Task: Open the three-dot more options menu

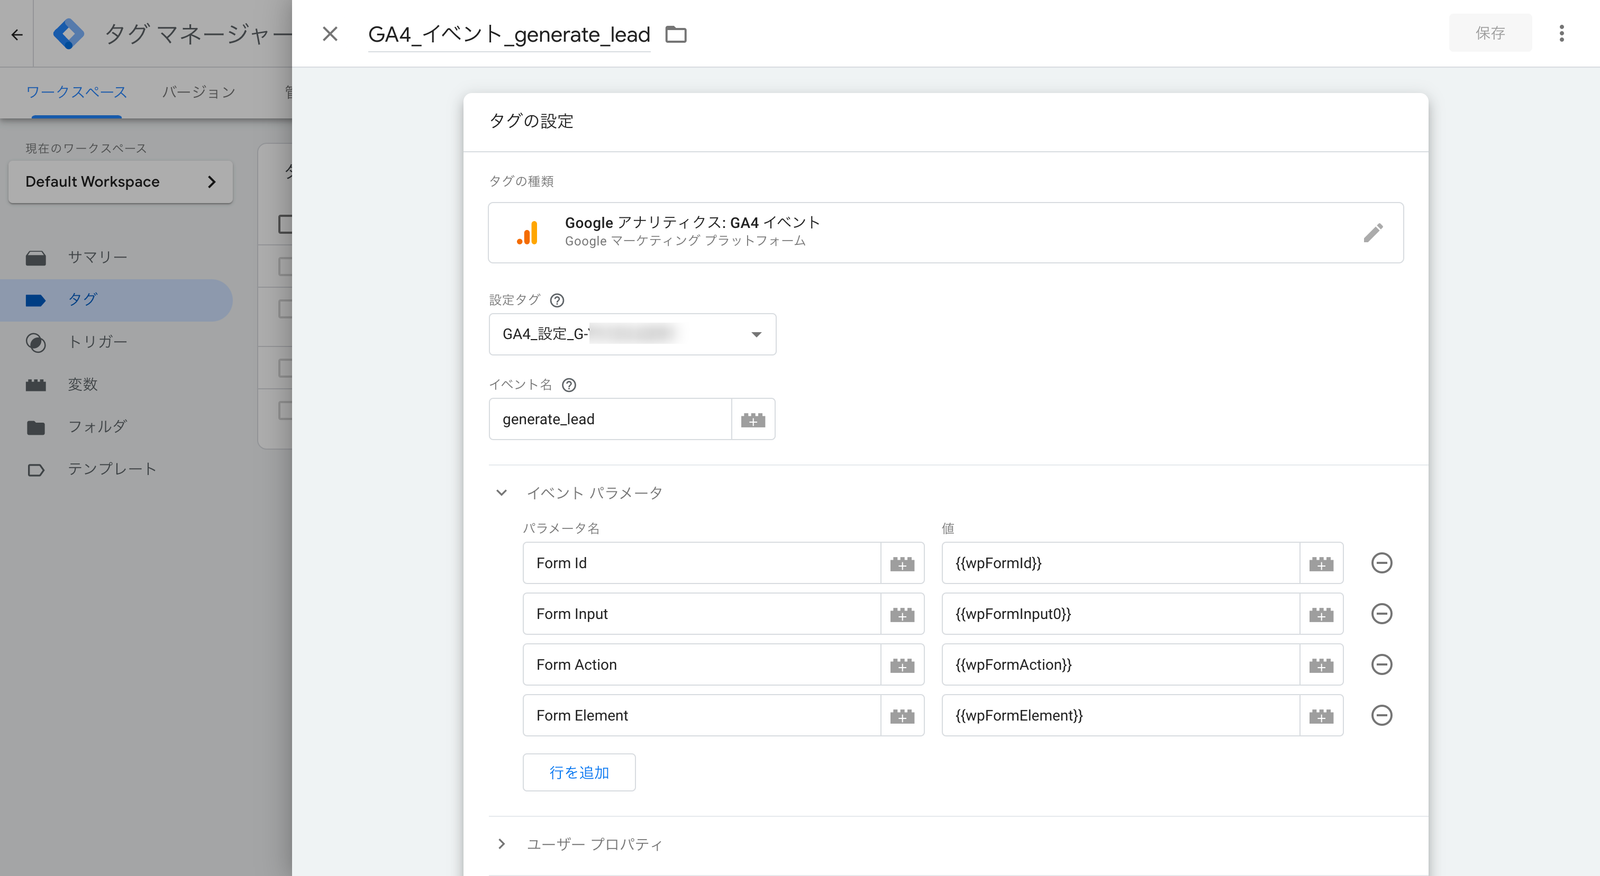Action: (x=1561, y=33)
